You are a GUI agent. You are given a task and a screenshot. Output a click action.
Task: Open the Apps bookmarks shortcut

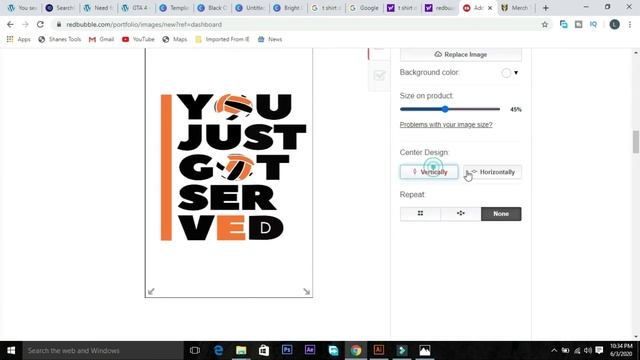(19, 39)
